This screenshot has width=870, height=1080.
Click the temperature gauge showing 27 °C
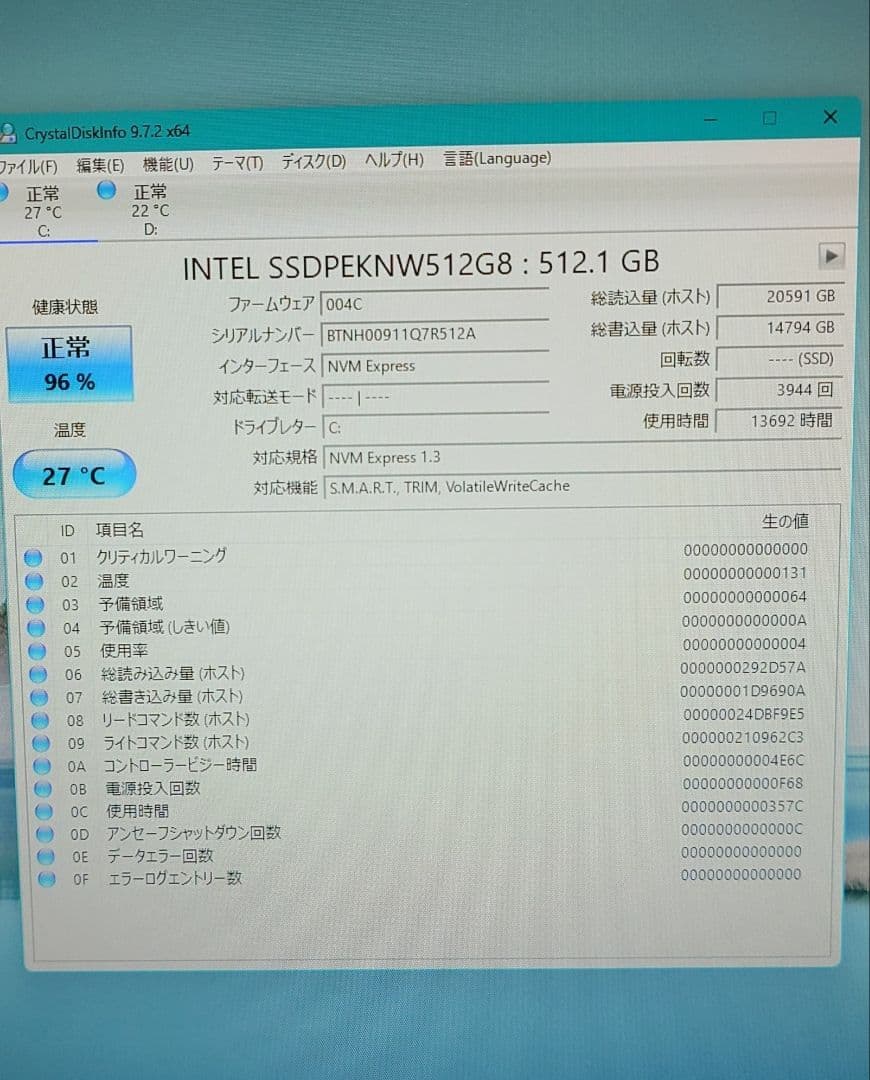pyautogui.click(x=72, y=474)
